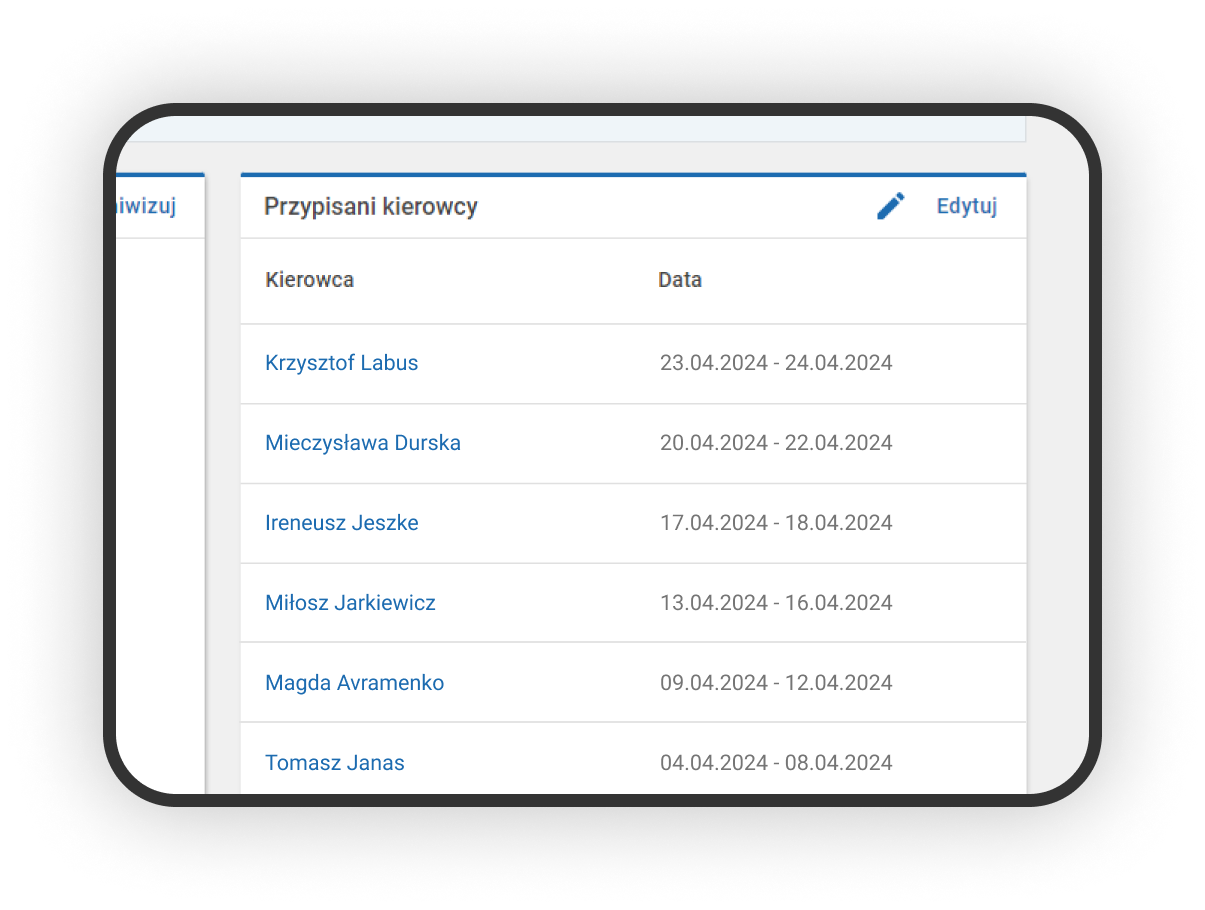Open driver Krzysztof Labus
1205x910 pixels.
[341, 363]
